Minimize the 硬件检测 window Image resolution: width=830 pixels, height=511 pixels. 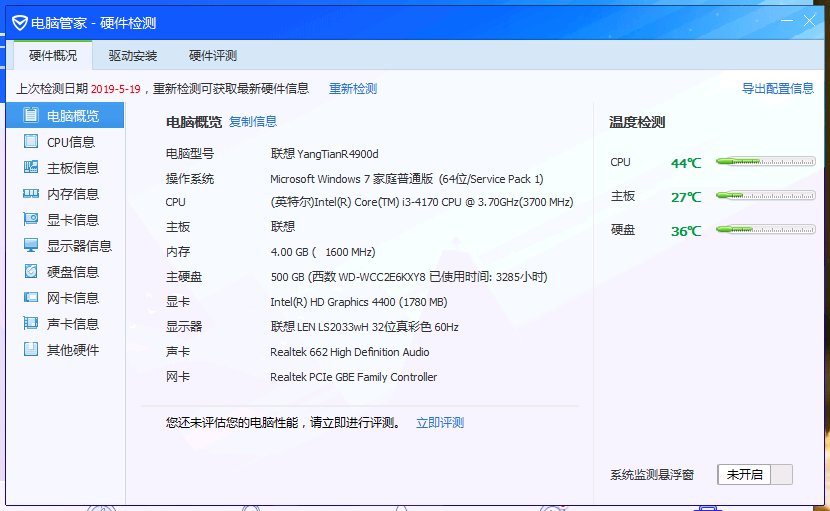click(x=787, y=21)
